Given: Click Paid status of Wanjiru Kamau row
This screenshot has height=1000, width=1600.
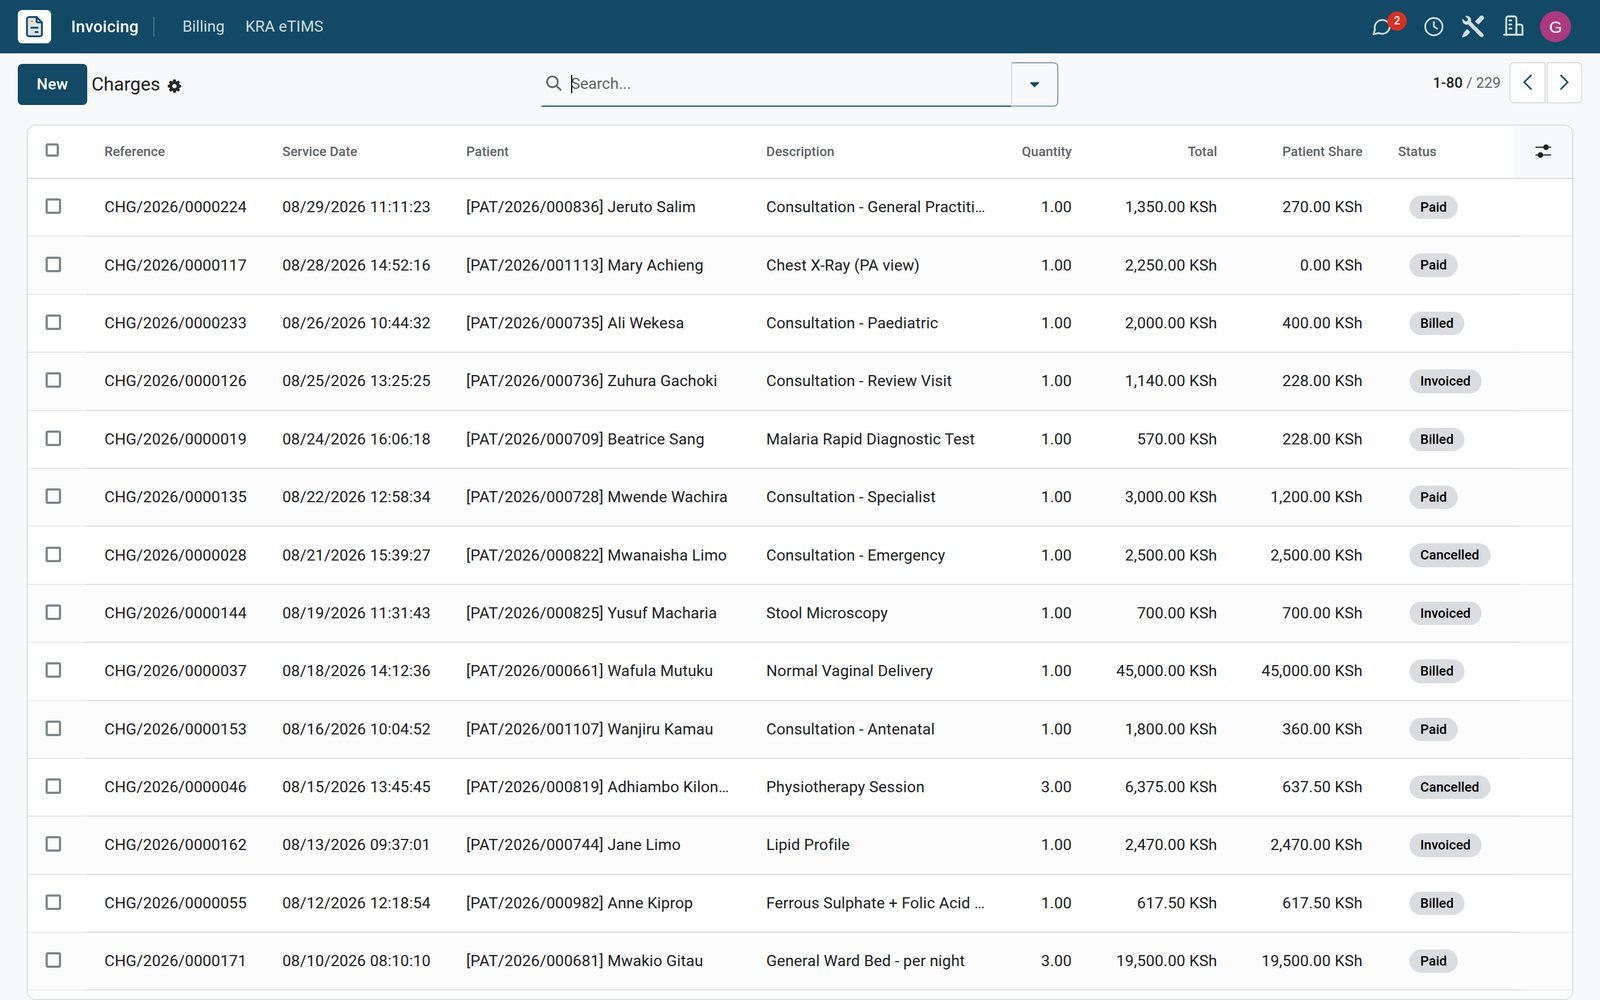Looking at the screenshot, I should click(x=1433, y=729).
